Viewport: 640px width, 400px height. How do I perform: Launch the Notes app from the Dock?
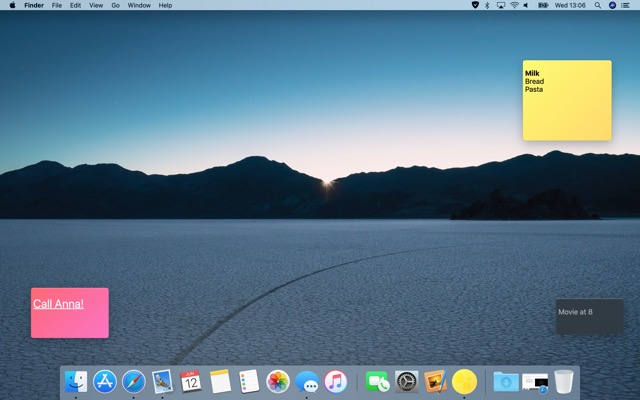pyautogui.click(x=220, y=382)
